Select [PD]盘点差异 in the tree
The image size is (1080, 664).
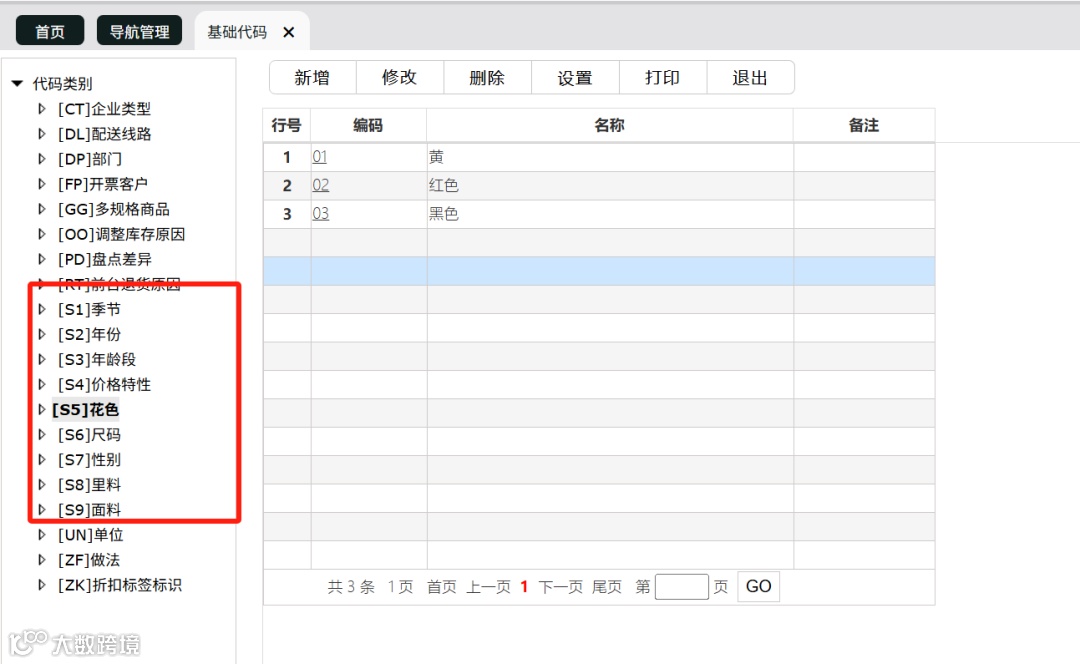point(105,259)
